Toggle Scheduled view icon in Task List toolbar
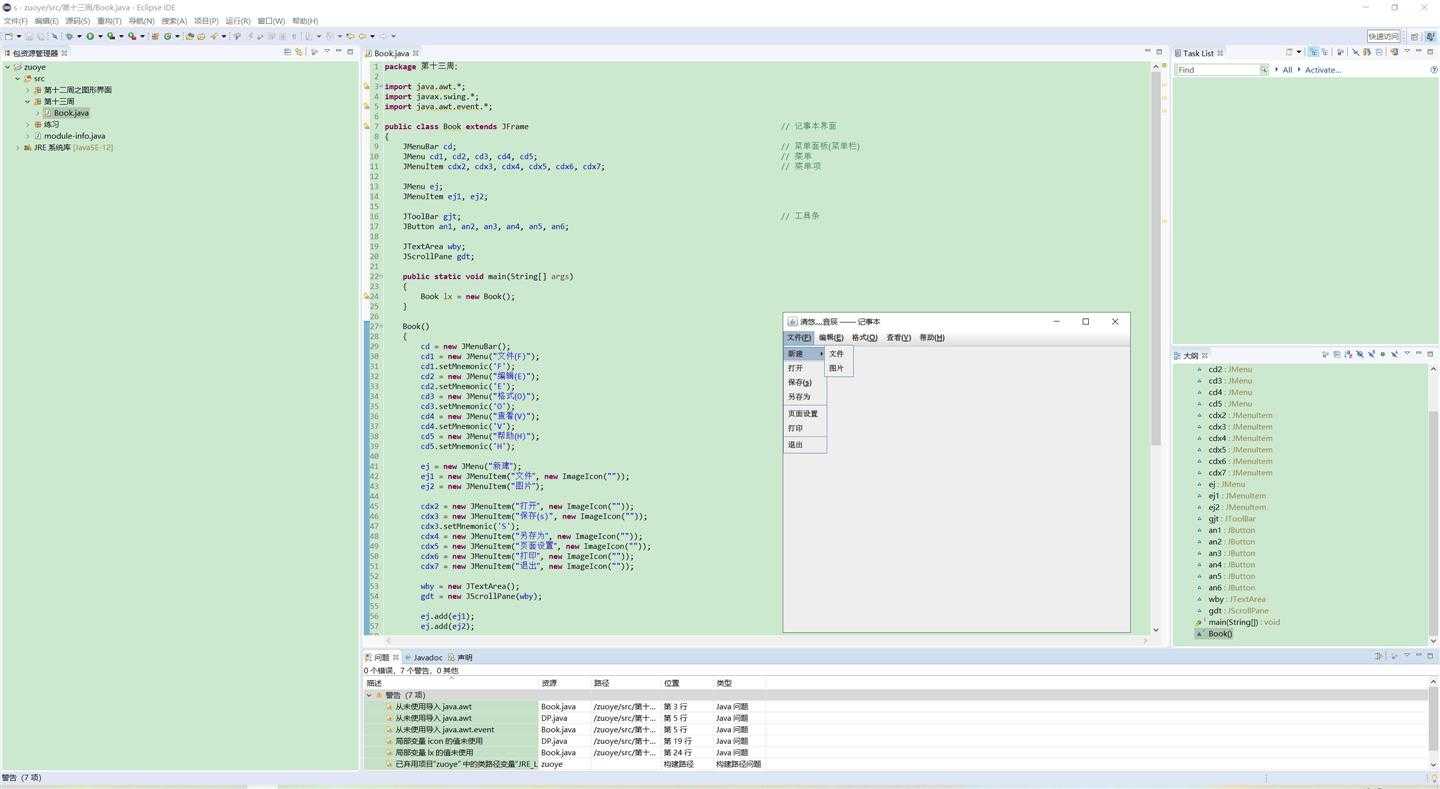The image size is (1440, 789). click(1325, 52)
